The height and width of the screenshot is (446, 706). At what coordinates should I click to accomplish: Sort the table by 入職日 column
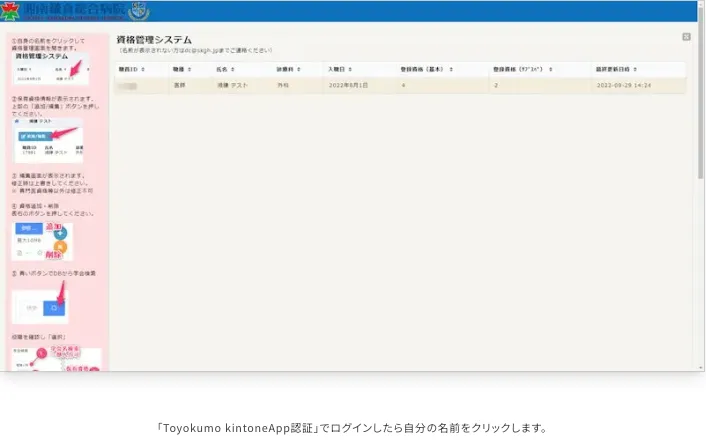point(340,69)
